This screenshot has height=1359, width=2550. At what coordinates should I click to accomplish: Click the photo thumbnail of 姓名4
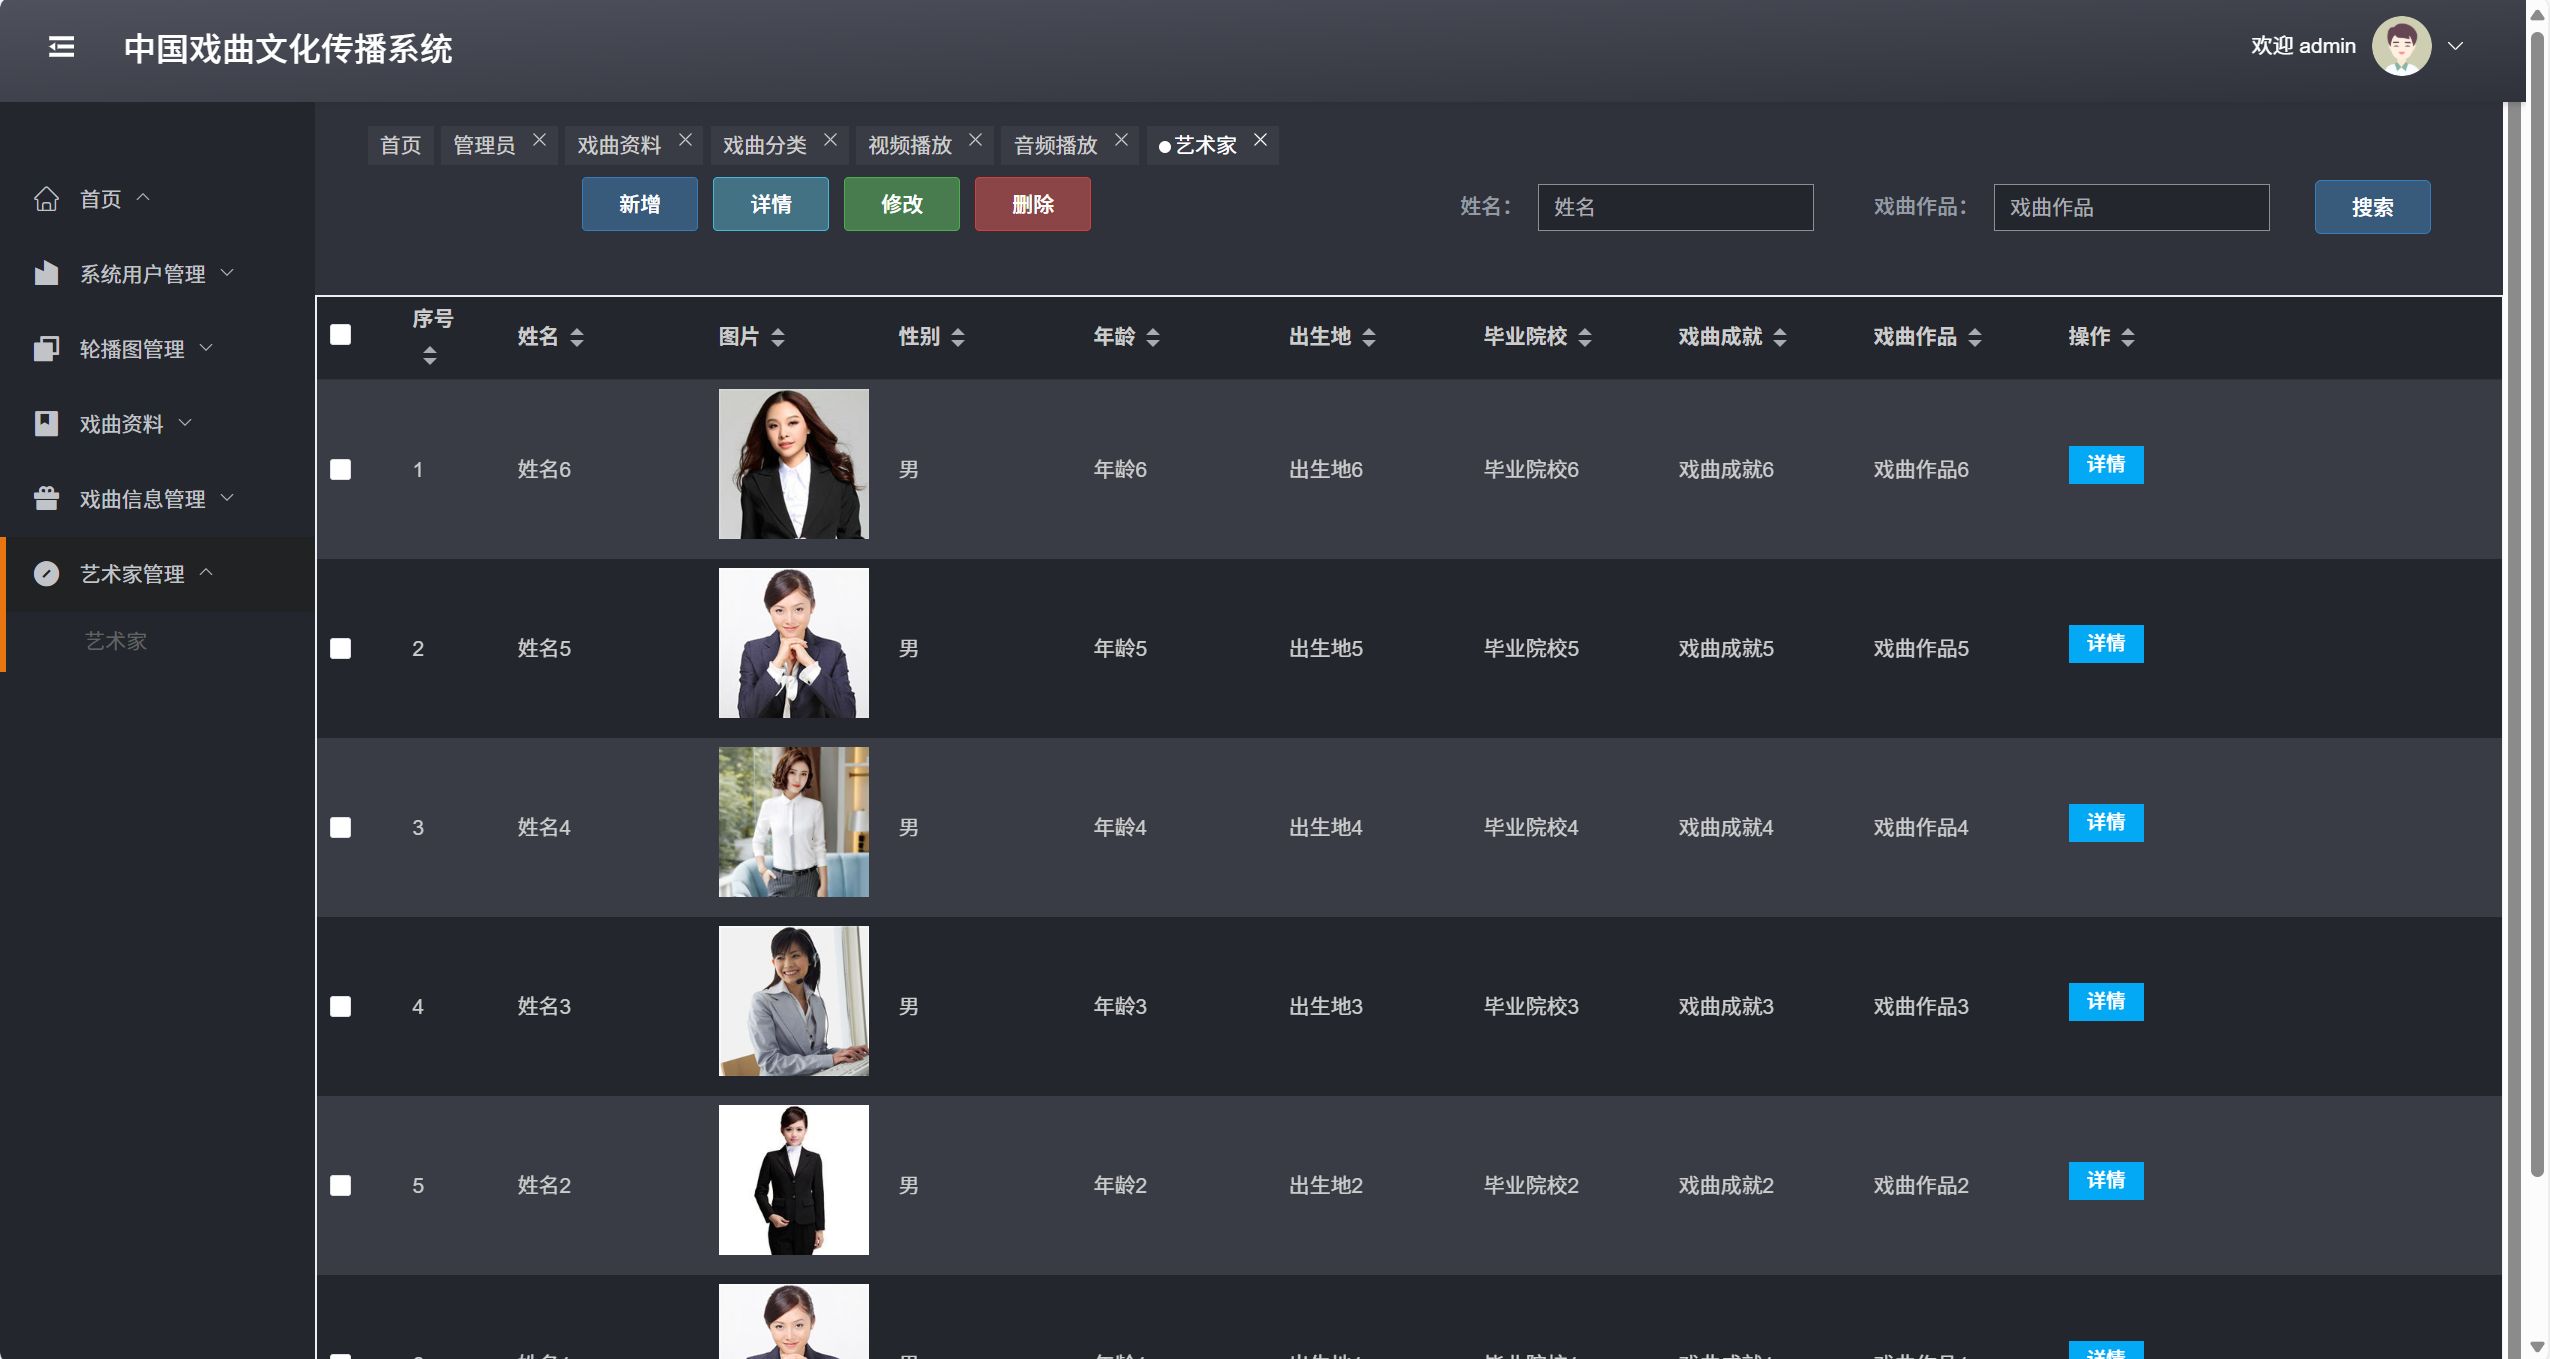pyautogui.click(x=794, y=822)
